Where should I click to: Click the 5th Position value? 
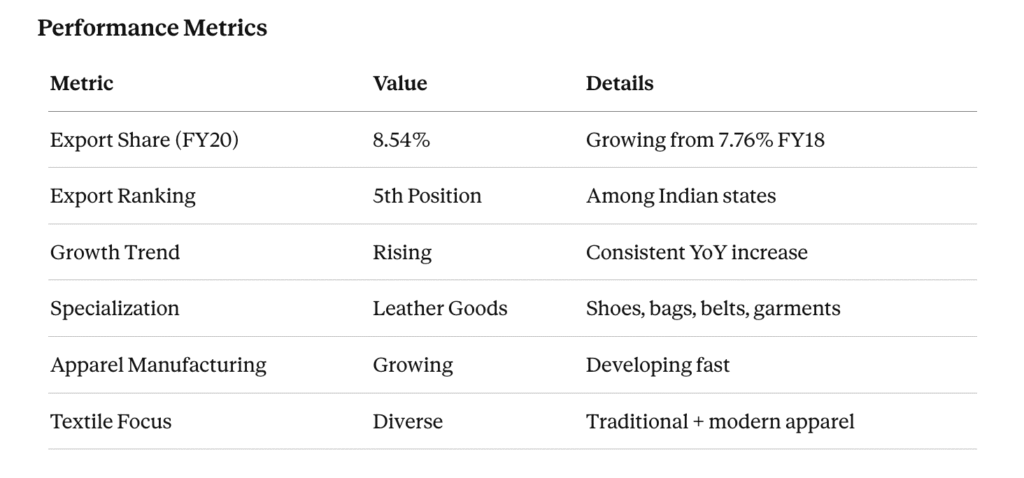tap(427, 196)
